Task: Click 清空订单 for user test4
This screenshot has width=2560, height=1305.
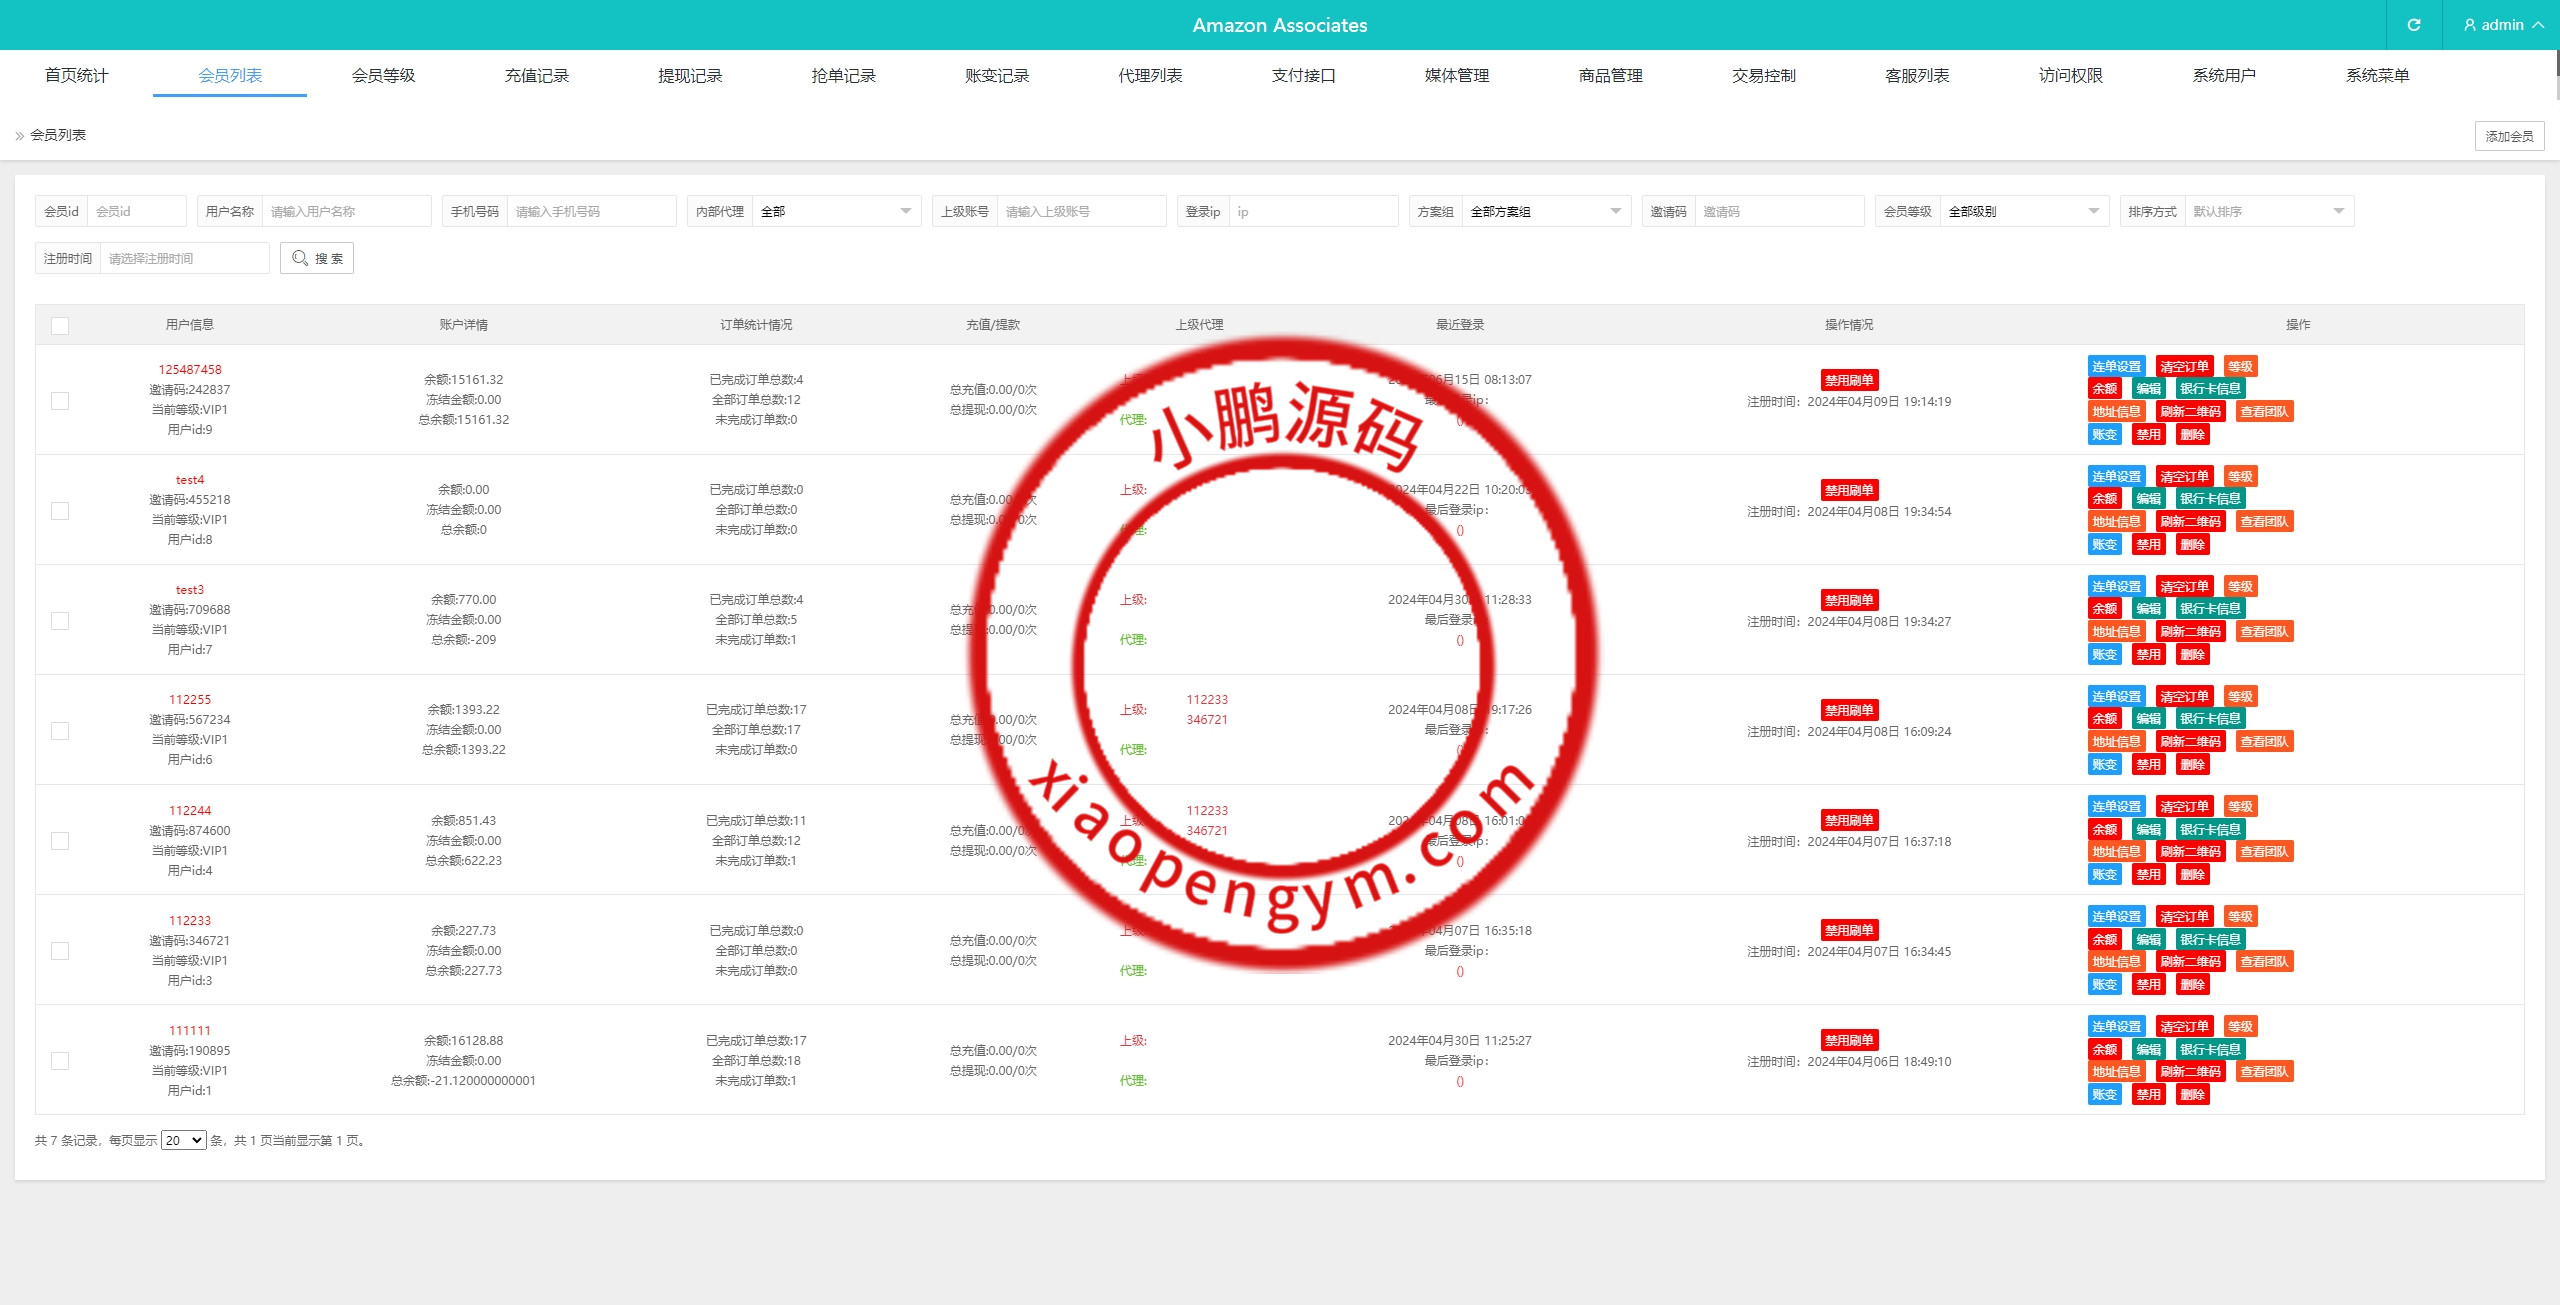Action: tap(2184, 476)
